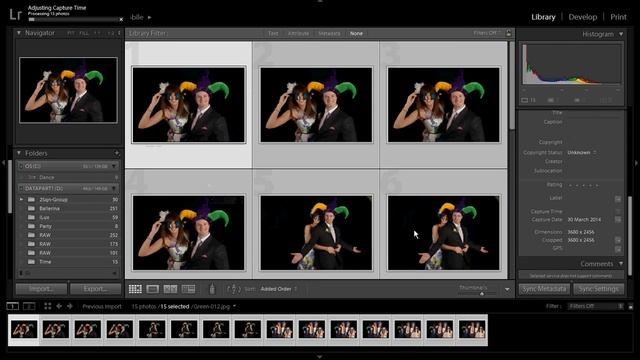Viewport: 640px width, 360px height.
Task: Open the Sort Added Order dropdown
Action: [x=278, y=289]
